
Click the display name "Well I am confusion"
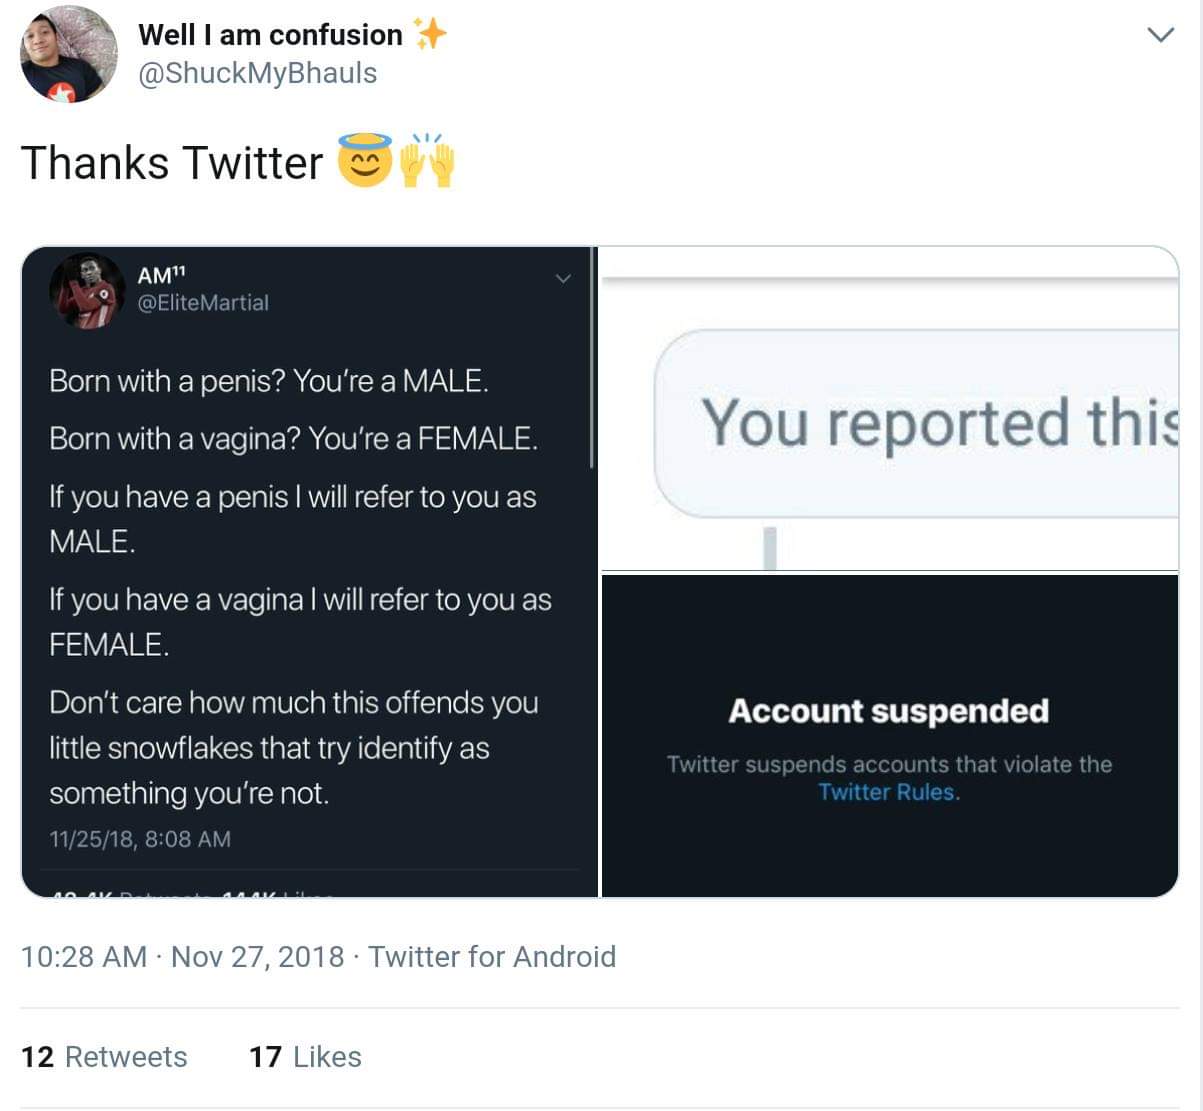(x=270, y=35)
